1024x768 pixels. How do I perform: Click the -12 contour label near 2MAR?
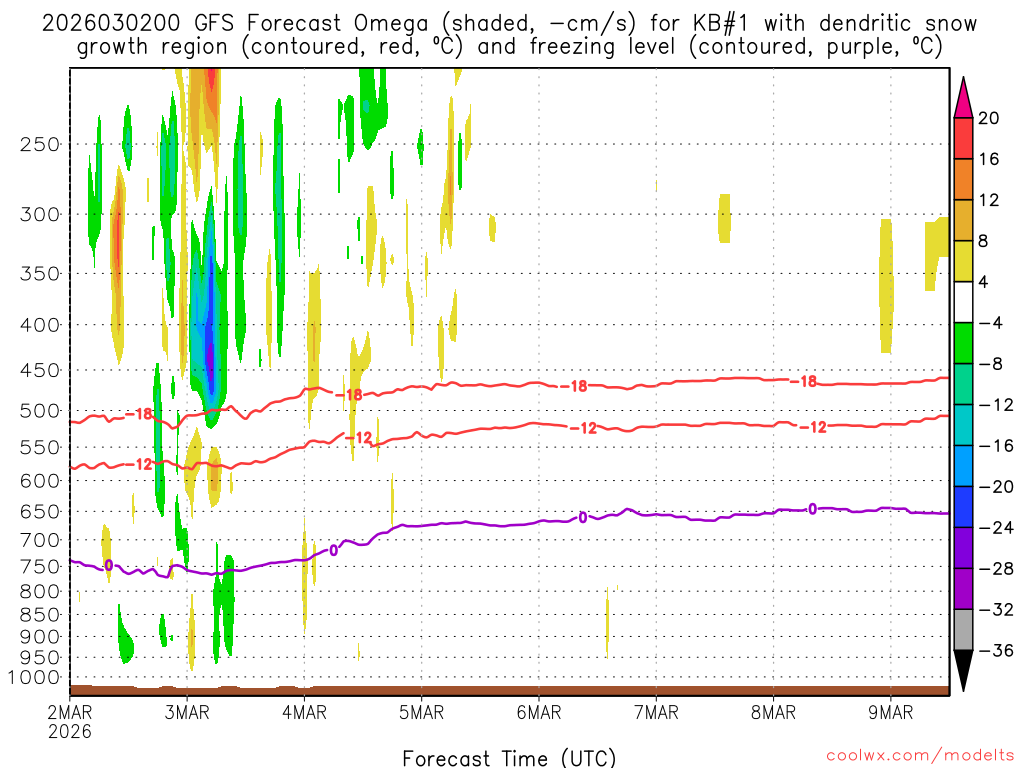click(x=138, y=464)
